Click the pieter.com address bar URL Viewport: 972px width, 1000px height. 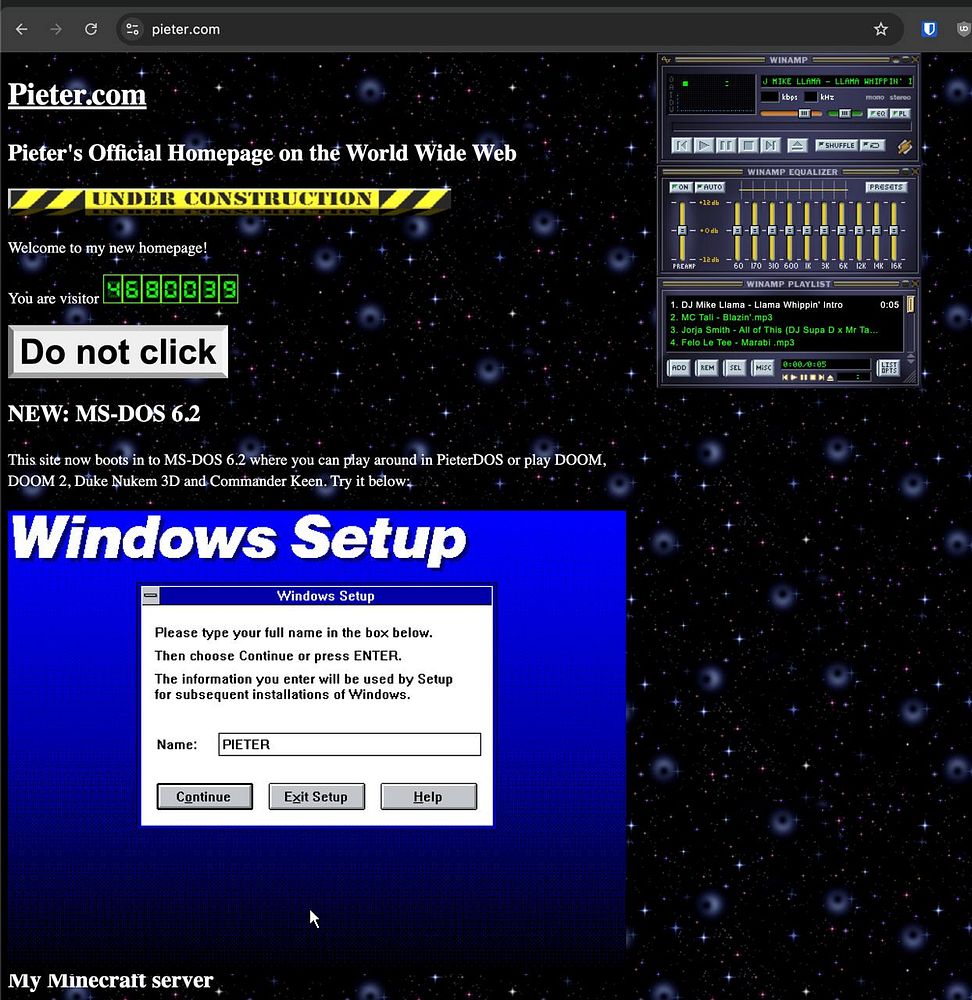tap(186, 29)
